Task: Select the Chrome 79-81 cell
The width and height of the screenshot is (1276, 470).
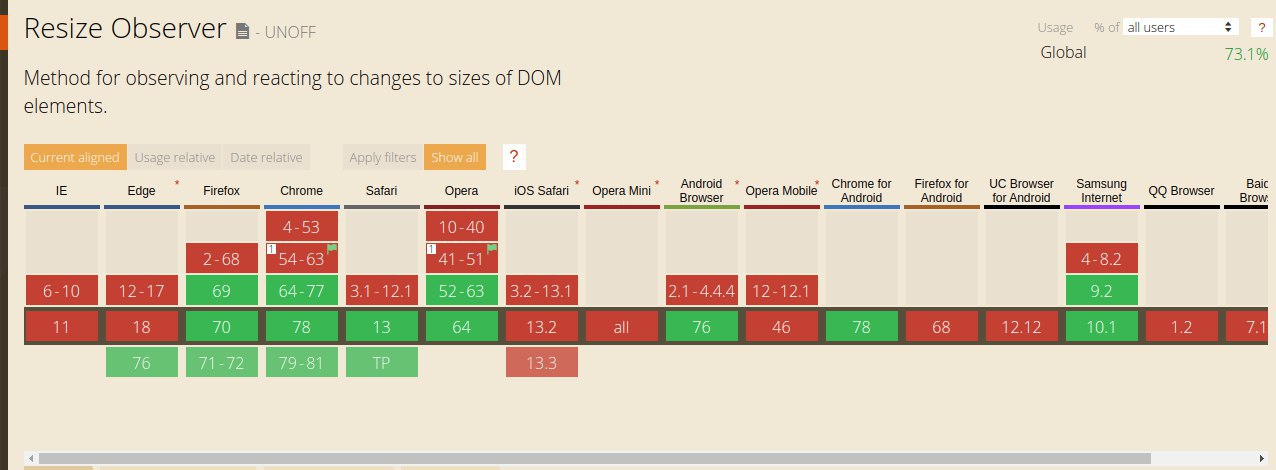Action: 302,363
